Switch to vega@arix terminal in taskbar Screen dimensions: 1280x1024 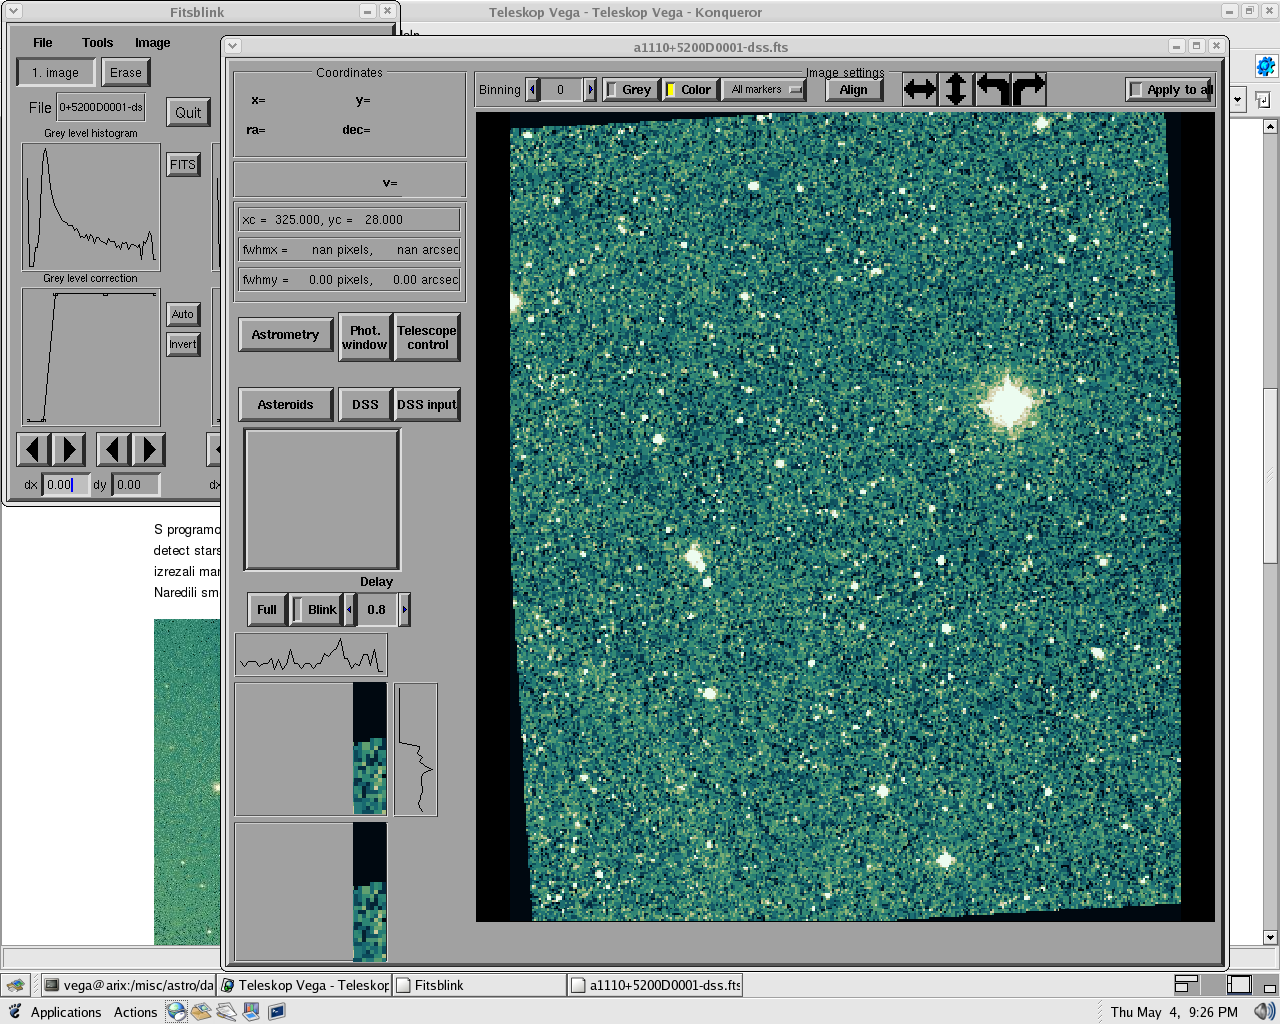pos(129,985)
